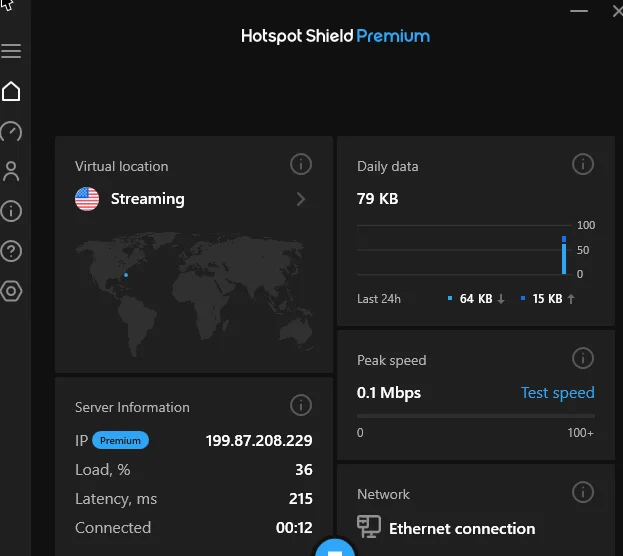Open the Help question mark icon
Screen dimensions: 623x556
pos(11,251)
